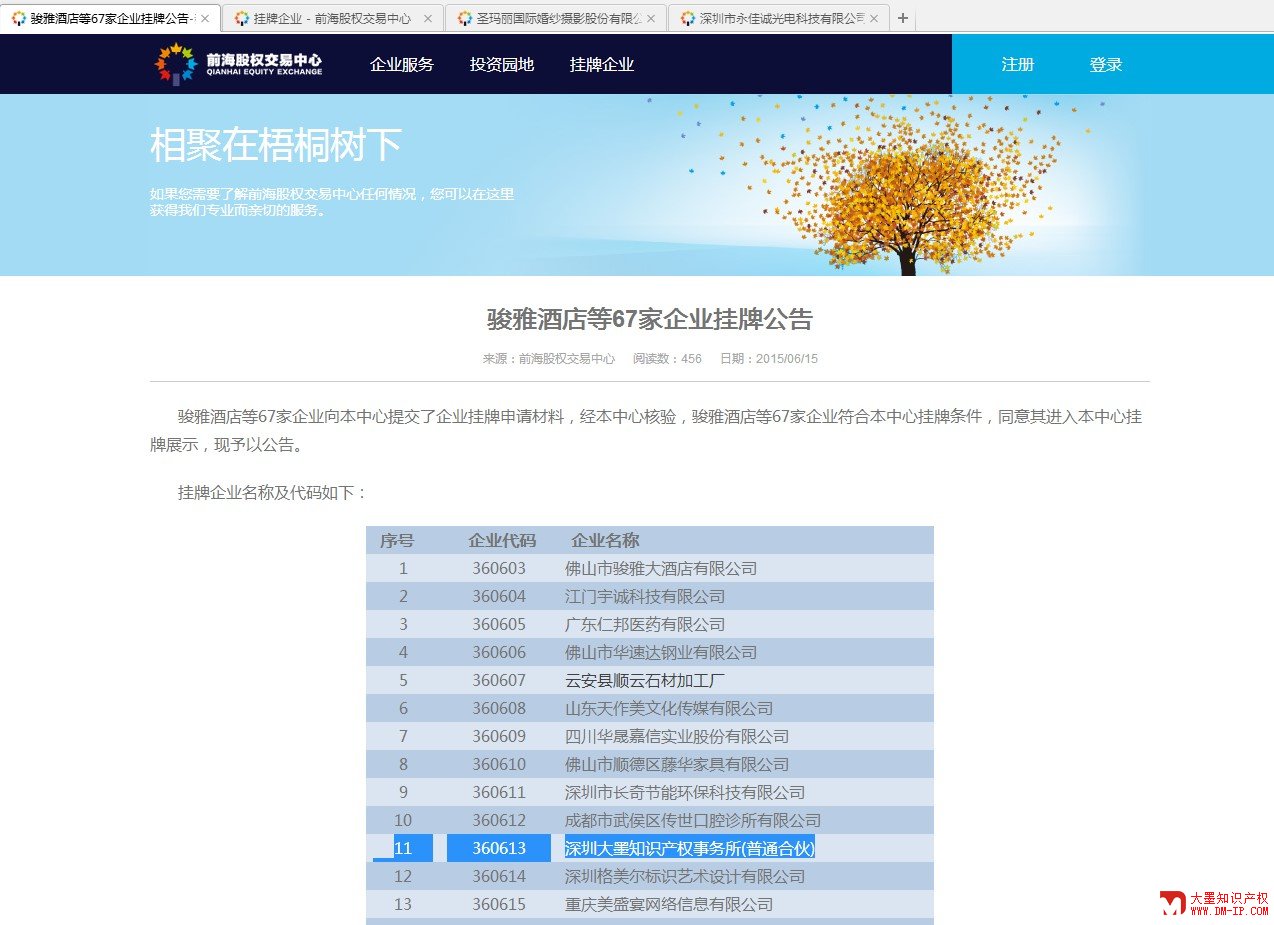This screenshot has width=1274, height=925.
Task: Click 登录 login button
Action: click(1106, 64)
